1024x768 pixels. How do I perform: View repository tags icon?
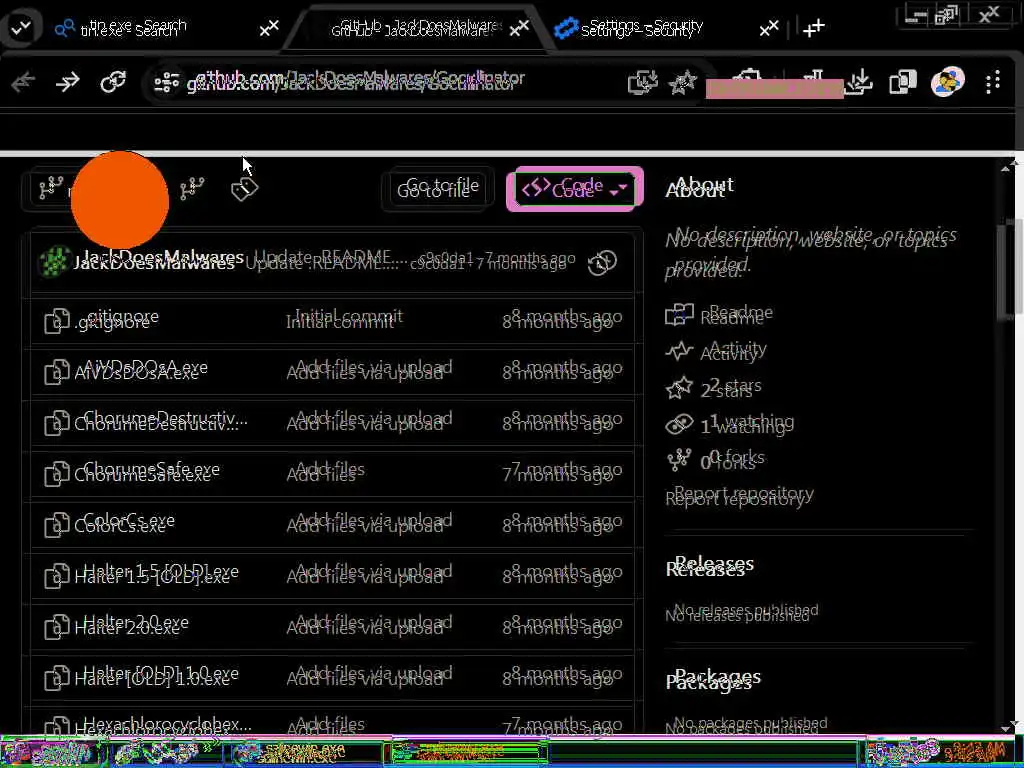[245, 189]
